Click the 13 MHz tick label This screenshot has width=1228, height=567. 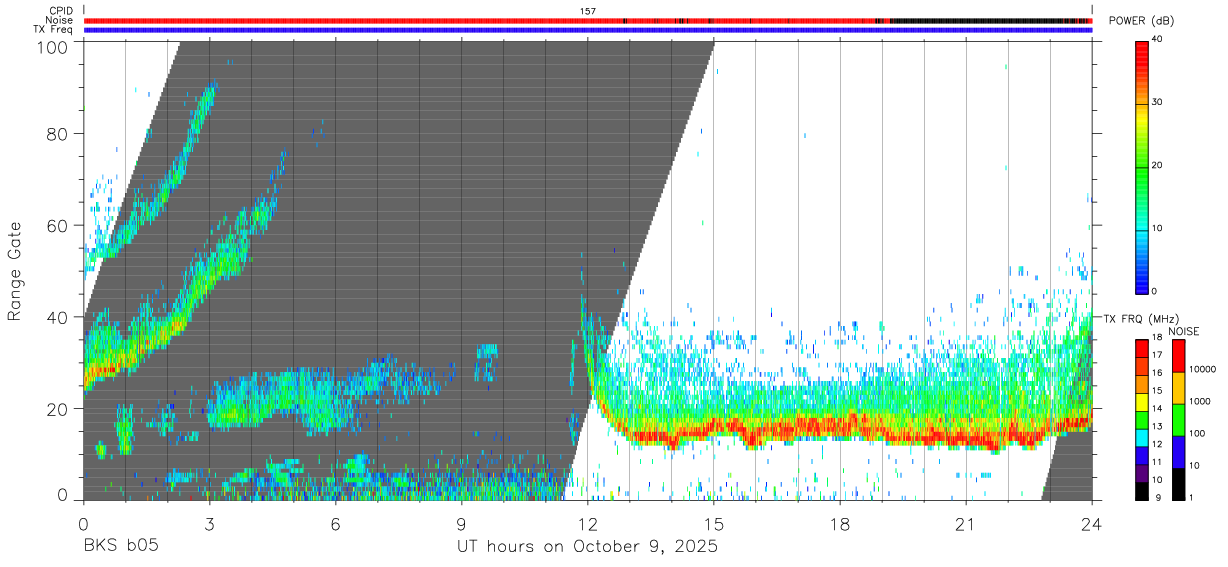(x=1157, y=427)
